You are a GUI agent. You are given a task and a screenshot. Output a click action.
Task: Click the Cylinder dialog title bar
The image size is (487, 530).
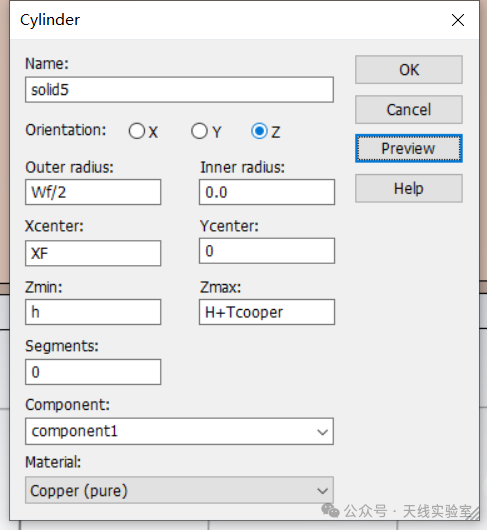click(x=230, y=20)
